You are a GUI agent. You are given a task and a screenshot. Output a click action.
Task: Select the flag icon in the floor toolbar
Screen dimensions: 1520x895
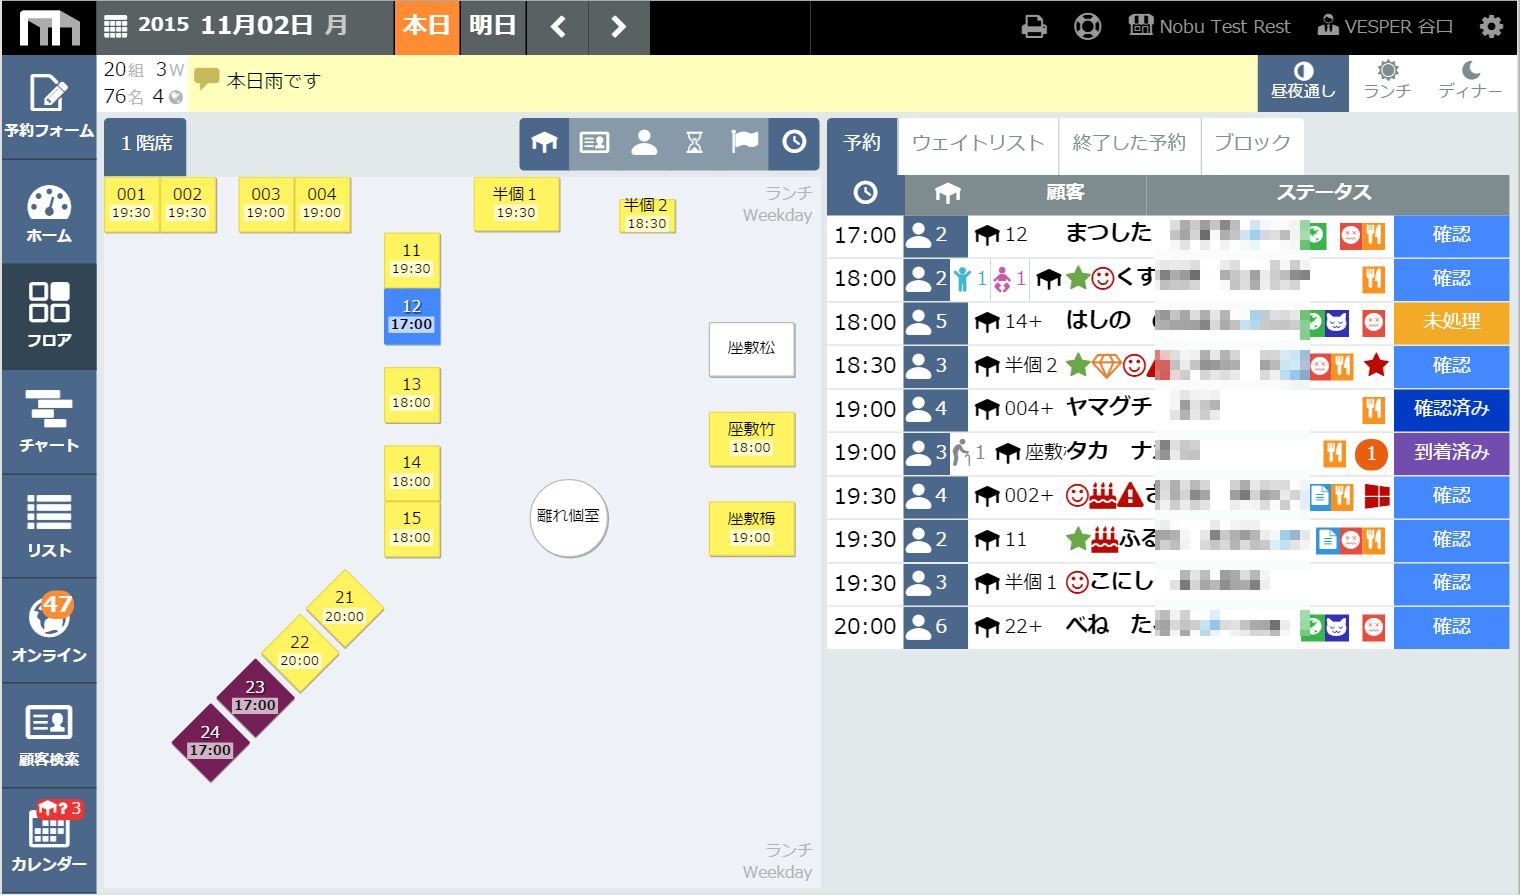[744, 143]
